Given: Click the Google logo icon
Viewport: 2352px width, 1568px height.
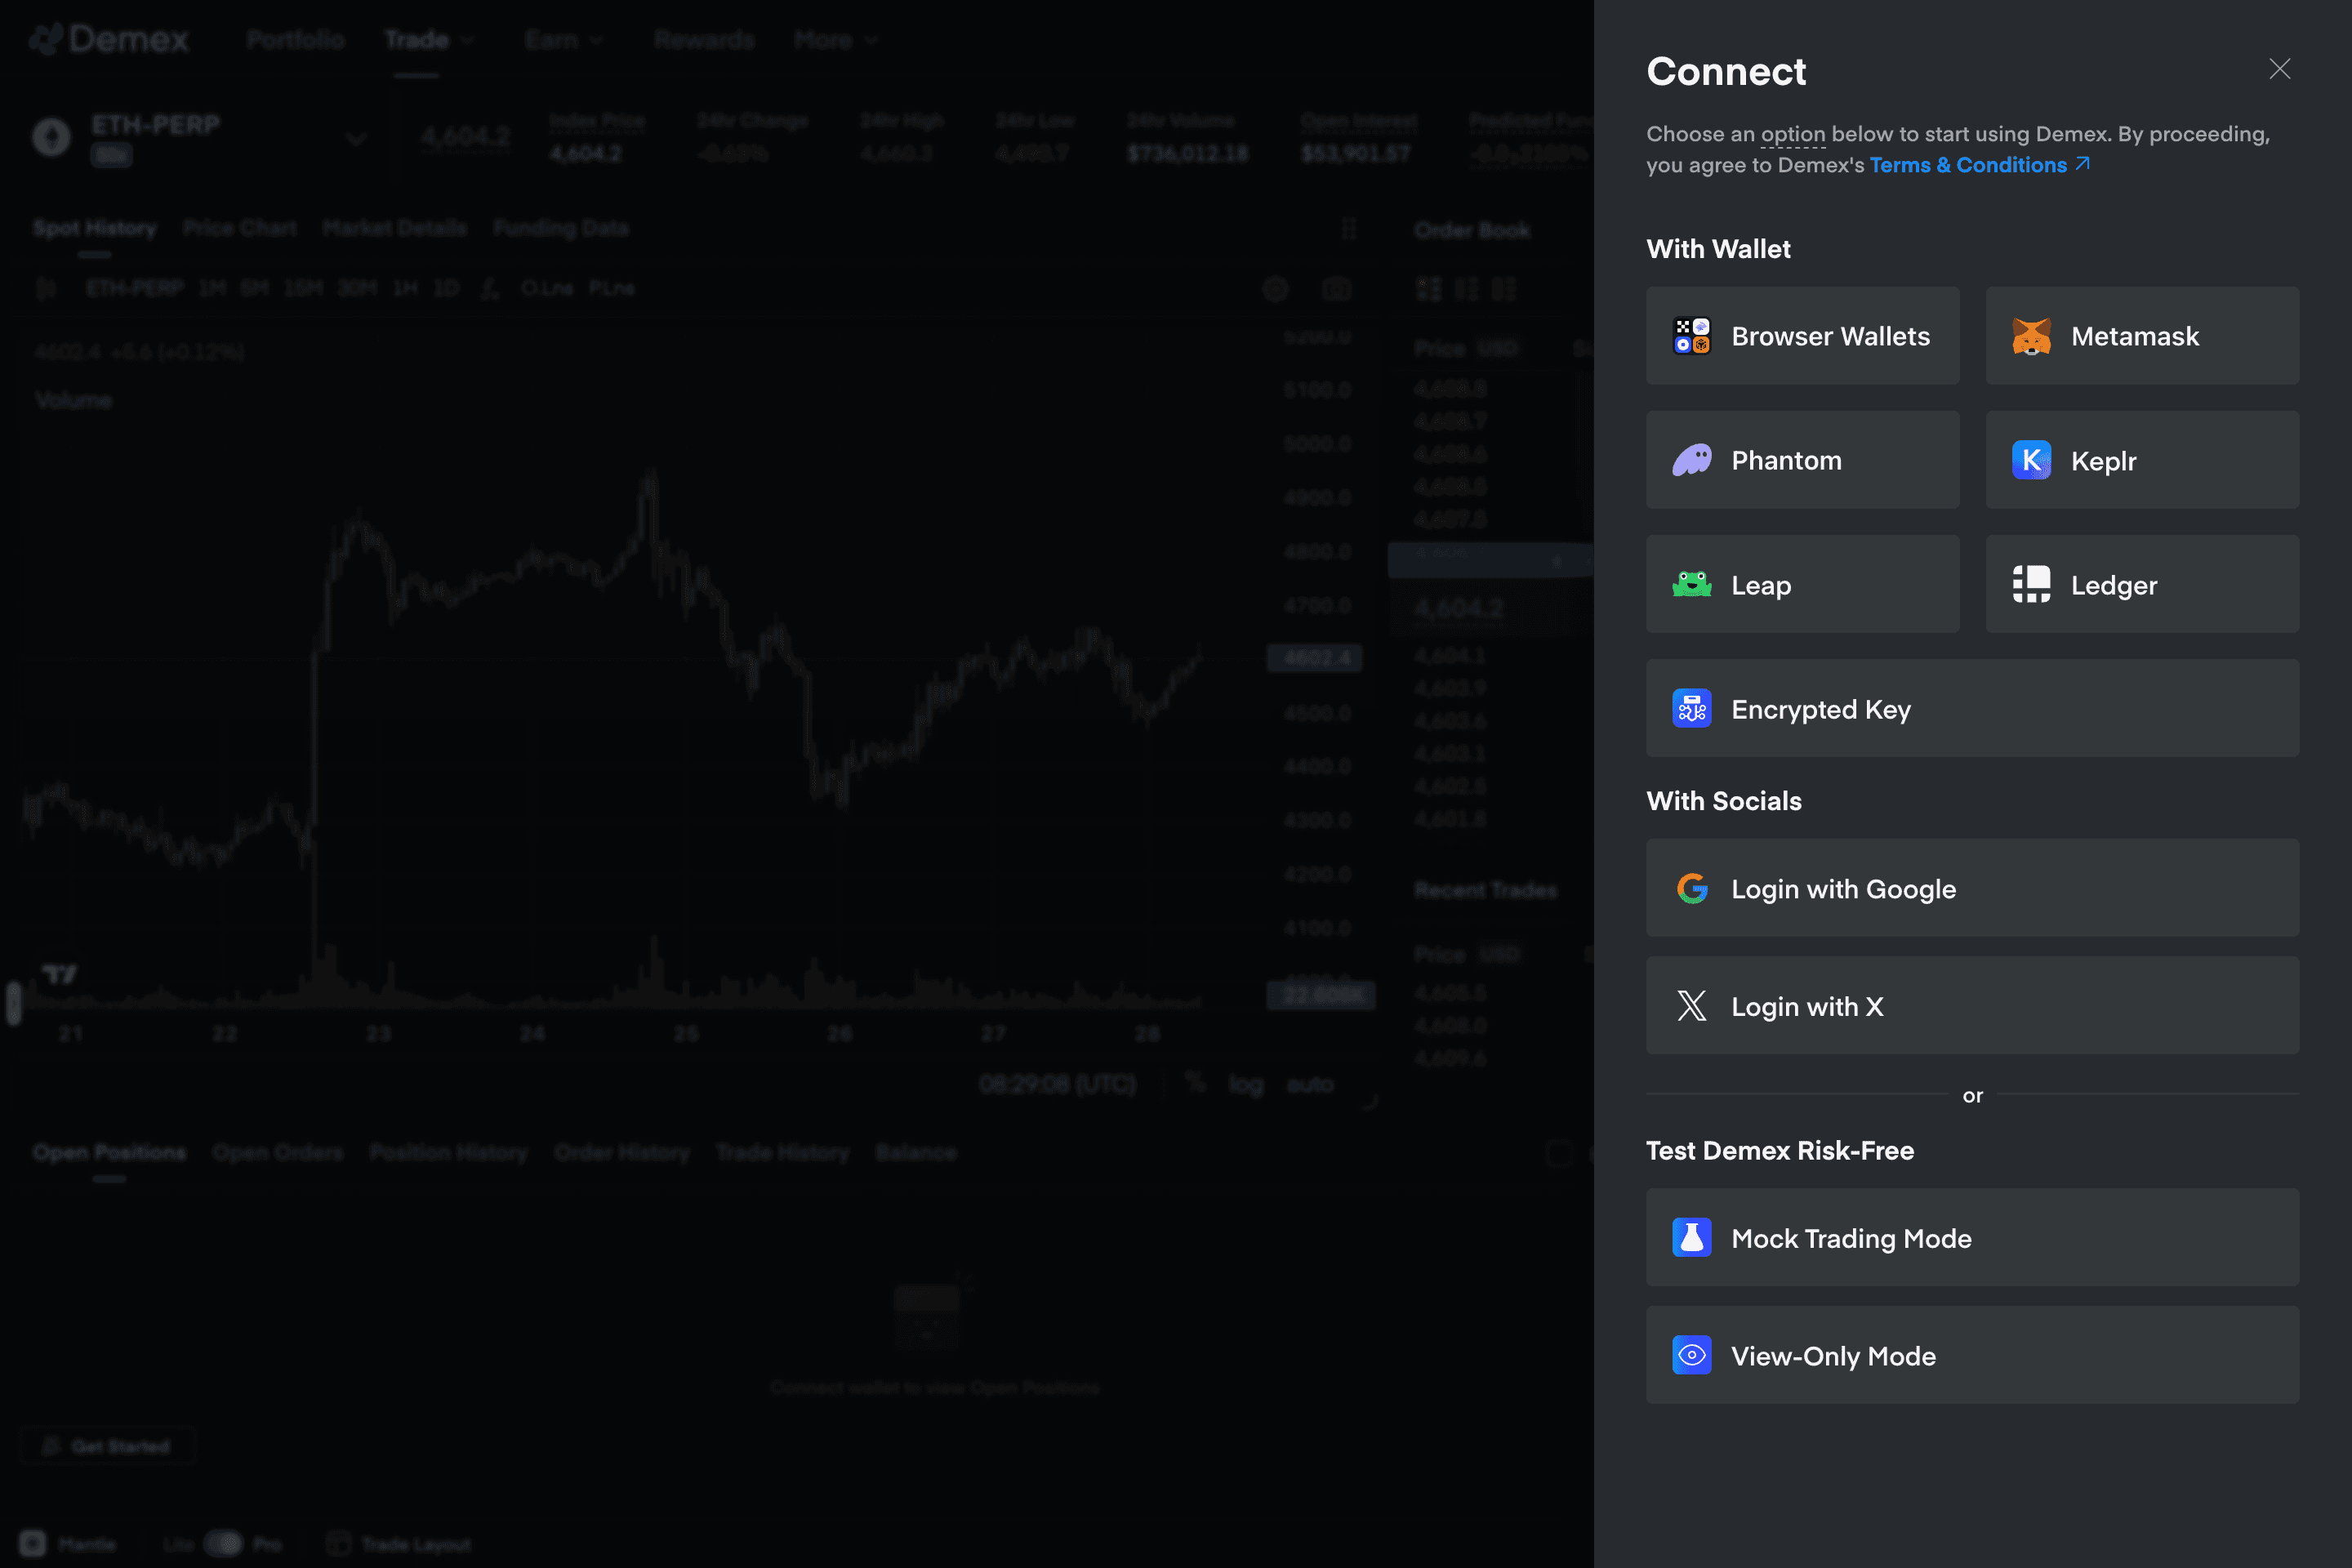Looking at the screenshot, I should (x=1692, y=888).
